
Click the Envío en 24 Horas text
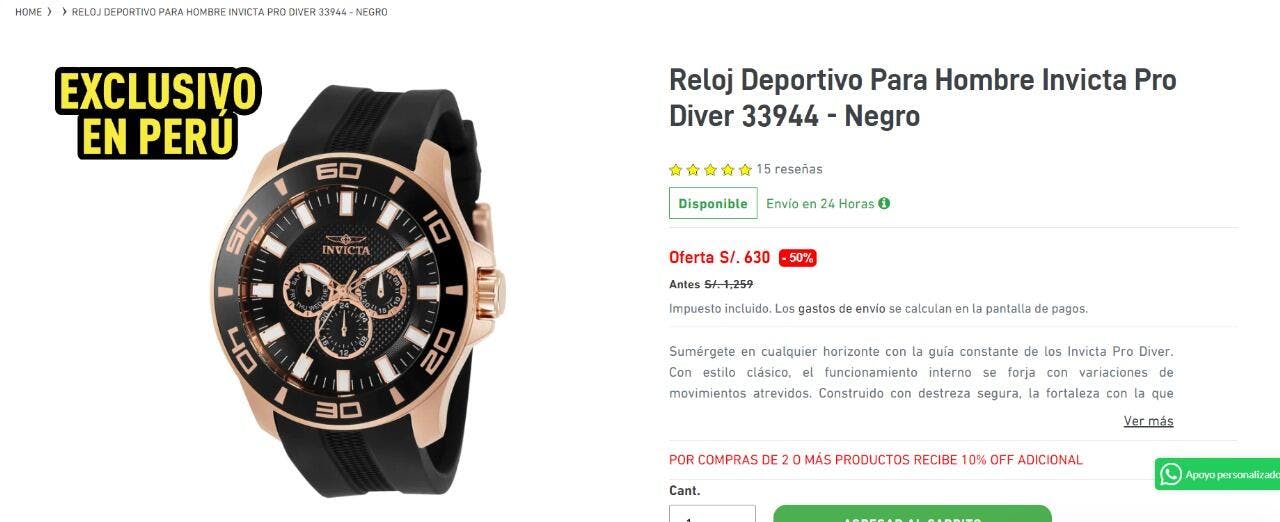[820, 203]
